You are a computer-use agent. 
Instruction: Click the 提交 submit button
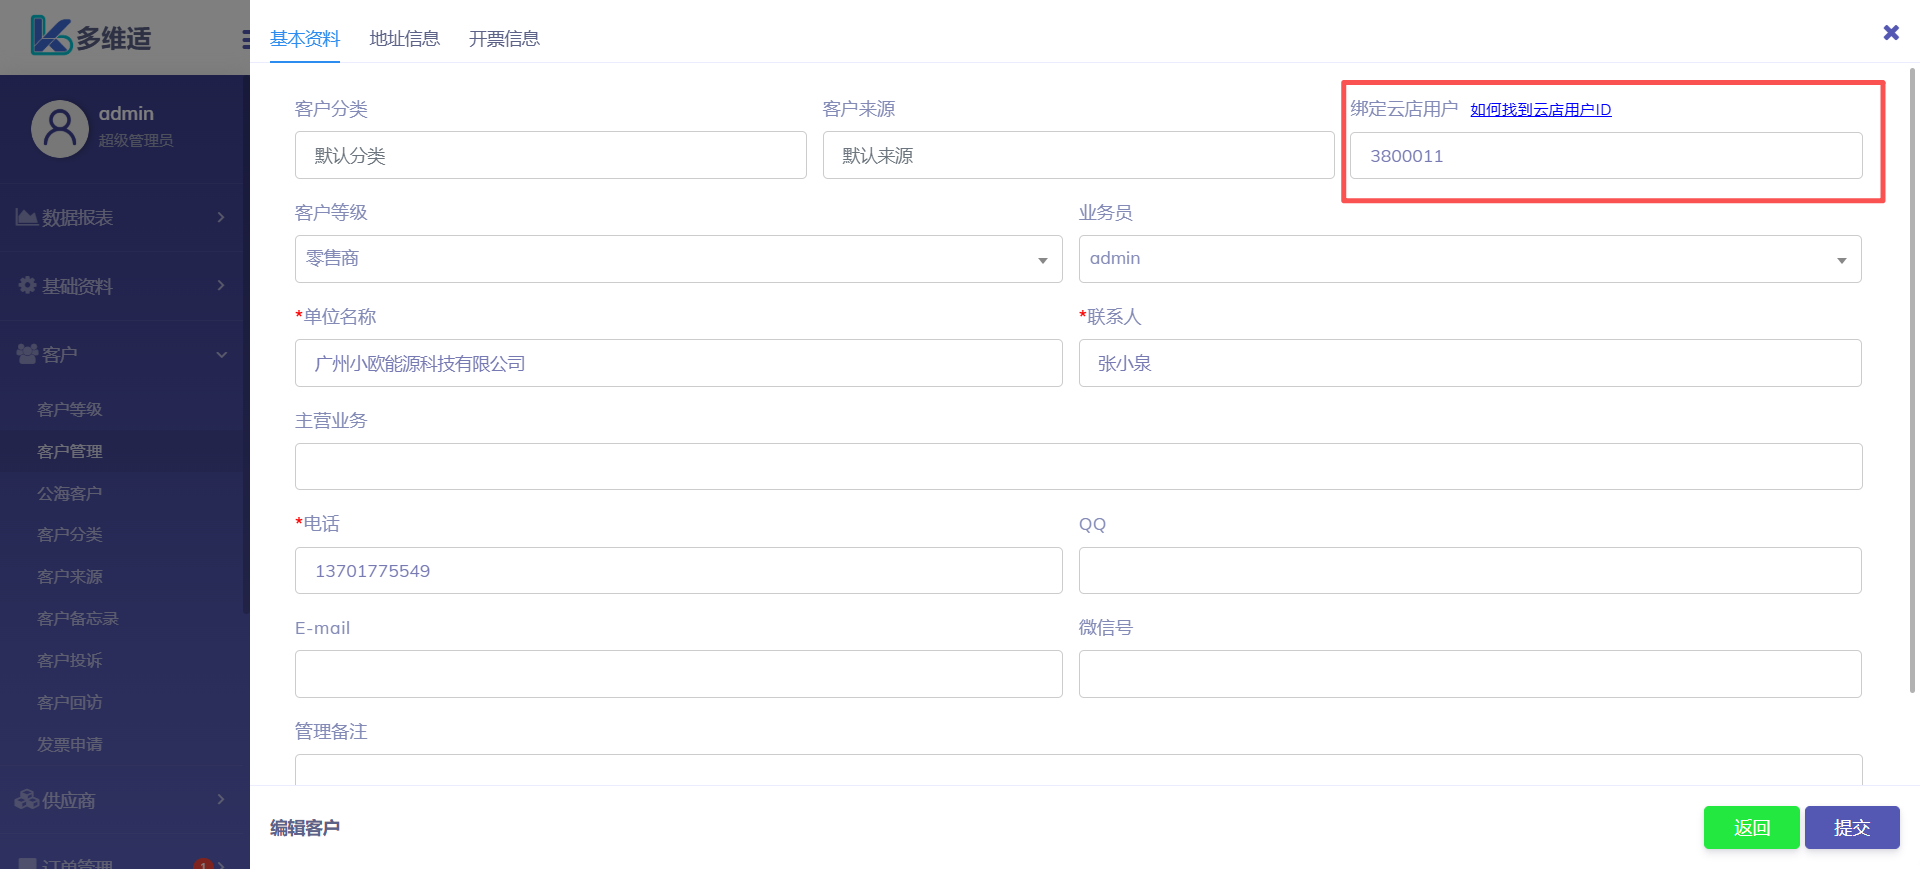[1851, 827]
